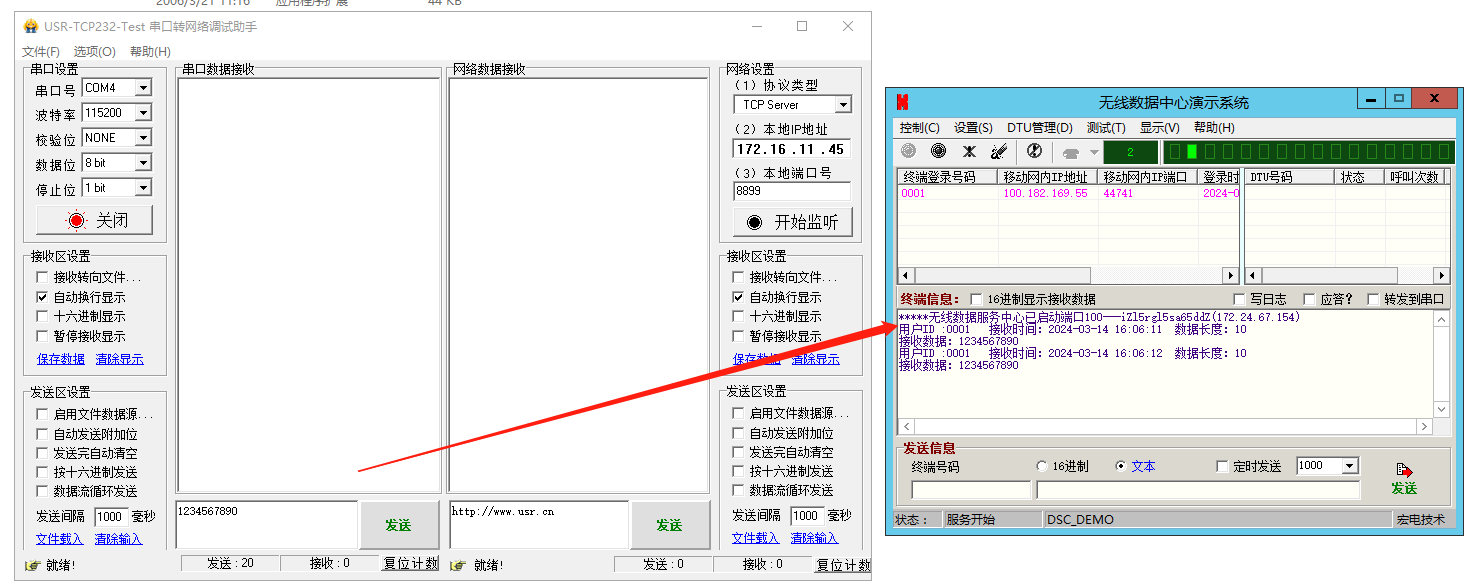
Task: Toggle 自动换行显示 in serial receive settings
Action: [x=42, y=297]
